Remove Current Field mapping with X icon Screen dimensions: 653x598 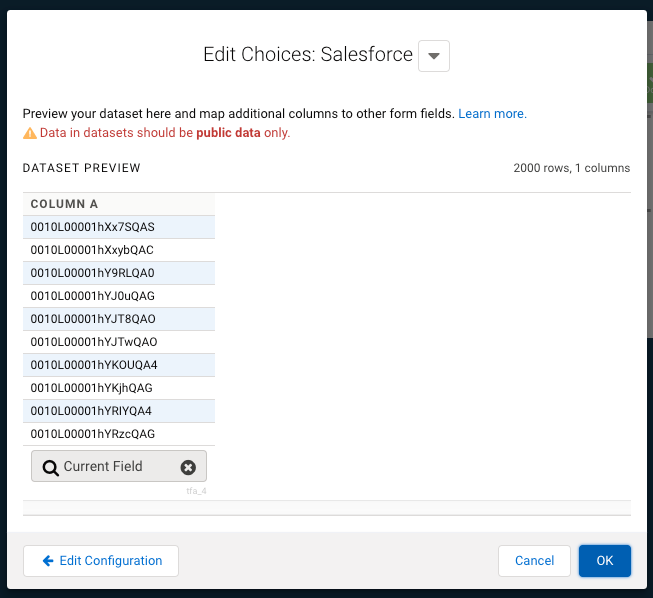click(x=188, y=467)
